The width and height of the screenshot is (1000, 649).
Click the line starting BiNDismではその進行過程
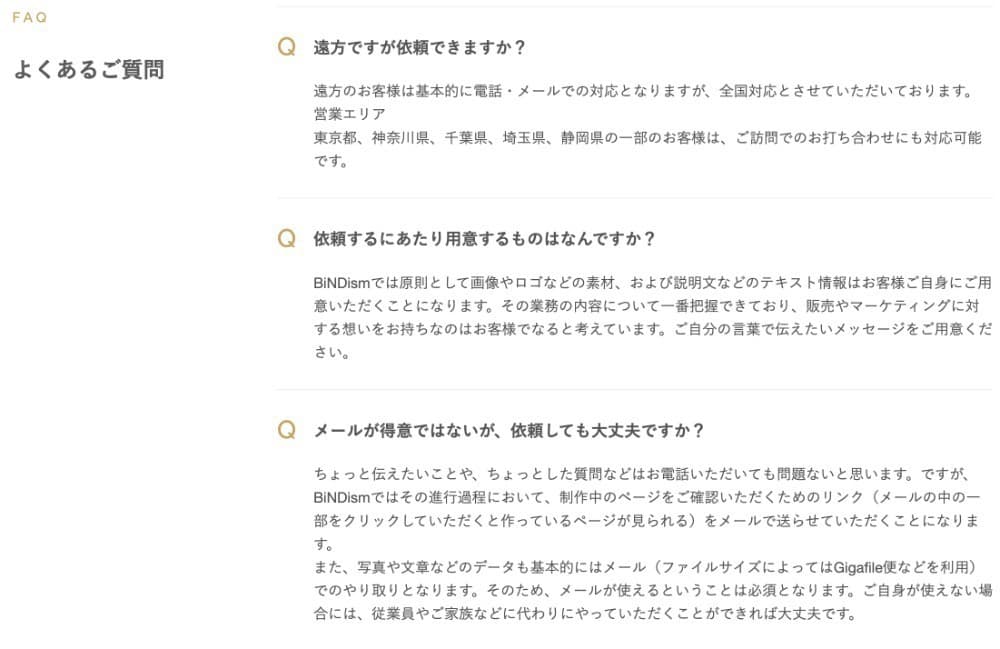pos(647,497)
